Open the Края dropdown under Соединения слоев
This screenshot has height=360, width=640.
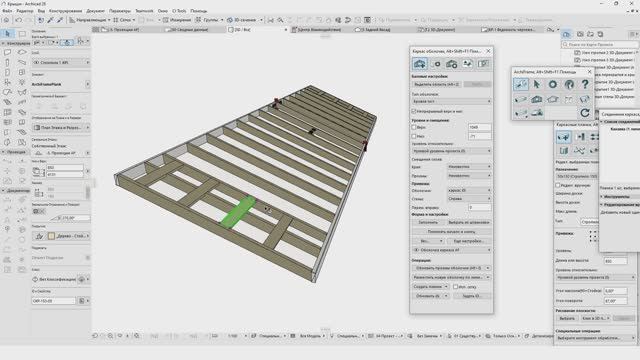coord(469,167)
